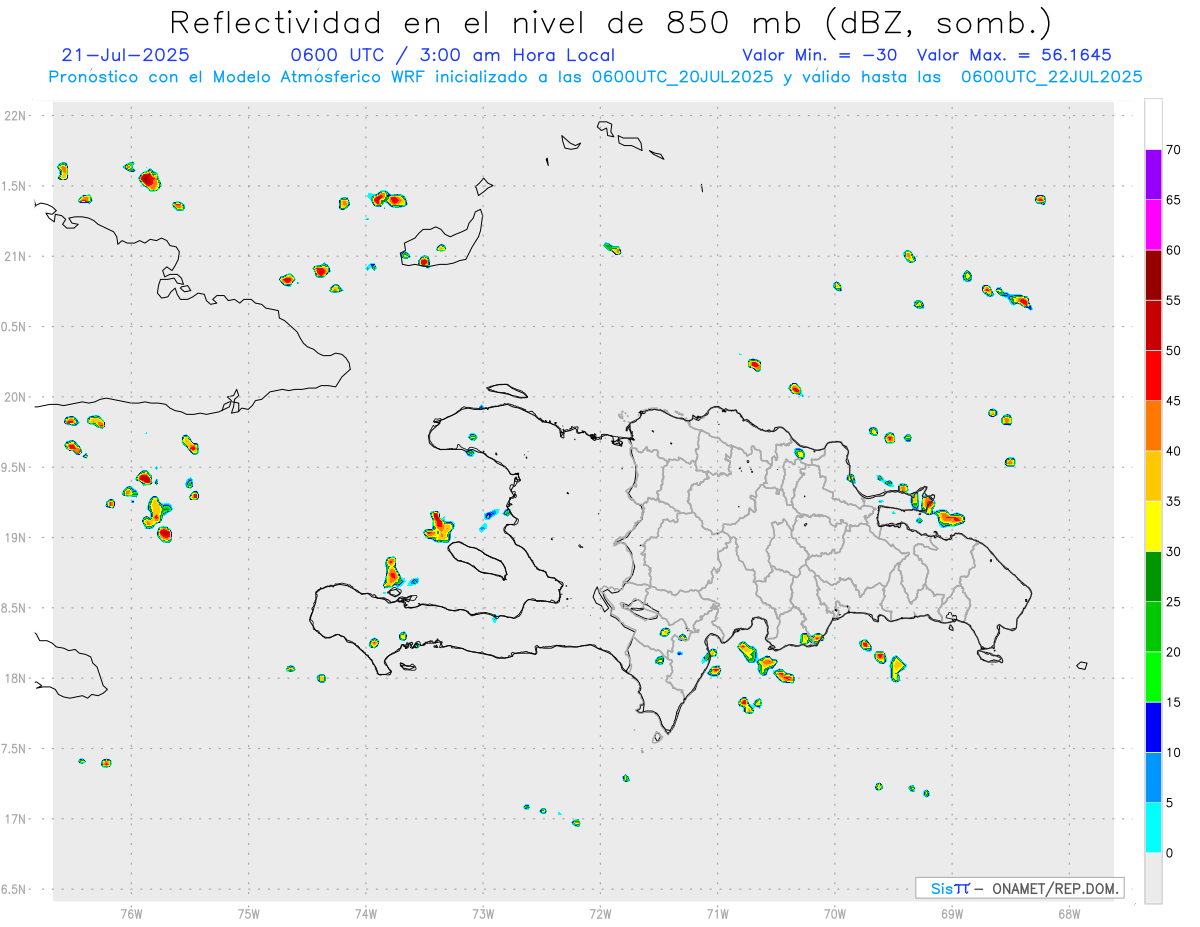This screenshot has width=1200, height=927.
Task: Click the '60' value on the color scale
Action: [x=1173, y=250]
